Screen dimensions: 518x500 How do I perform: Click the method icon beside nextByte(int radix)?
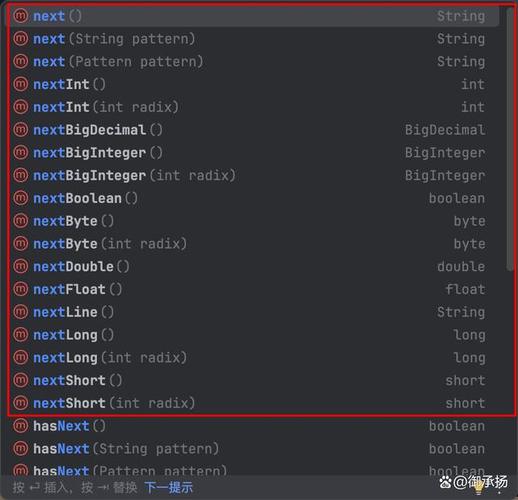tap(21, 244)
